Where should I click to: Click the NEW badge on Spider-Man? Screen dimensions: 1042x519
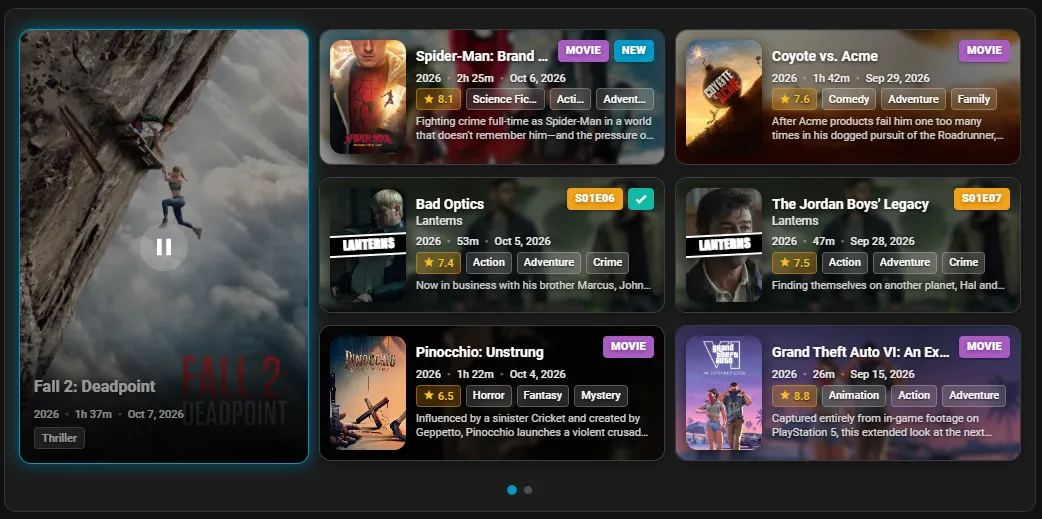pyautogui.click(x=634, y=51)
